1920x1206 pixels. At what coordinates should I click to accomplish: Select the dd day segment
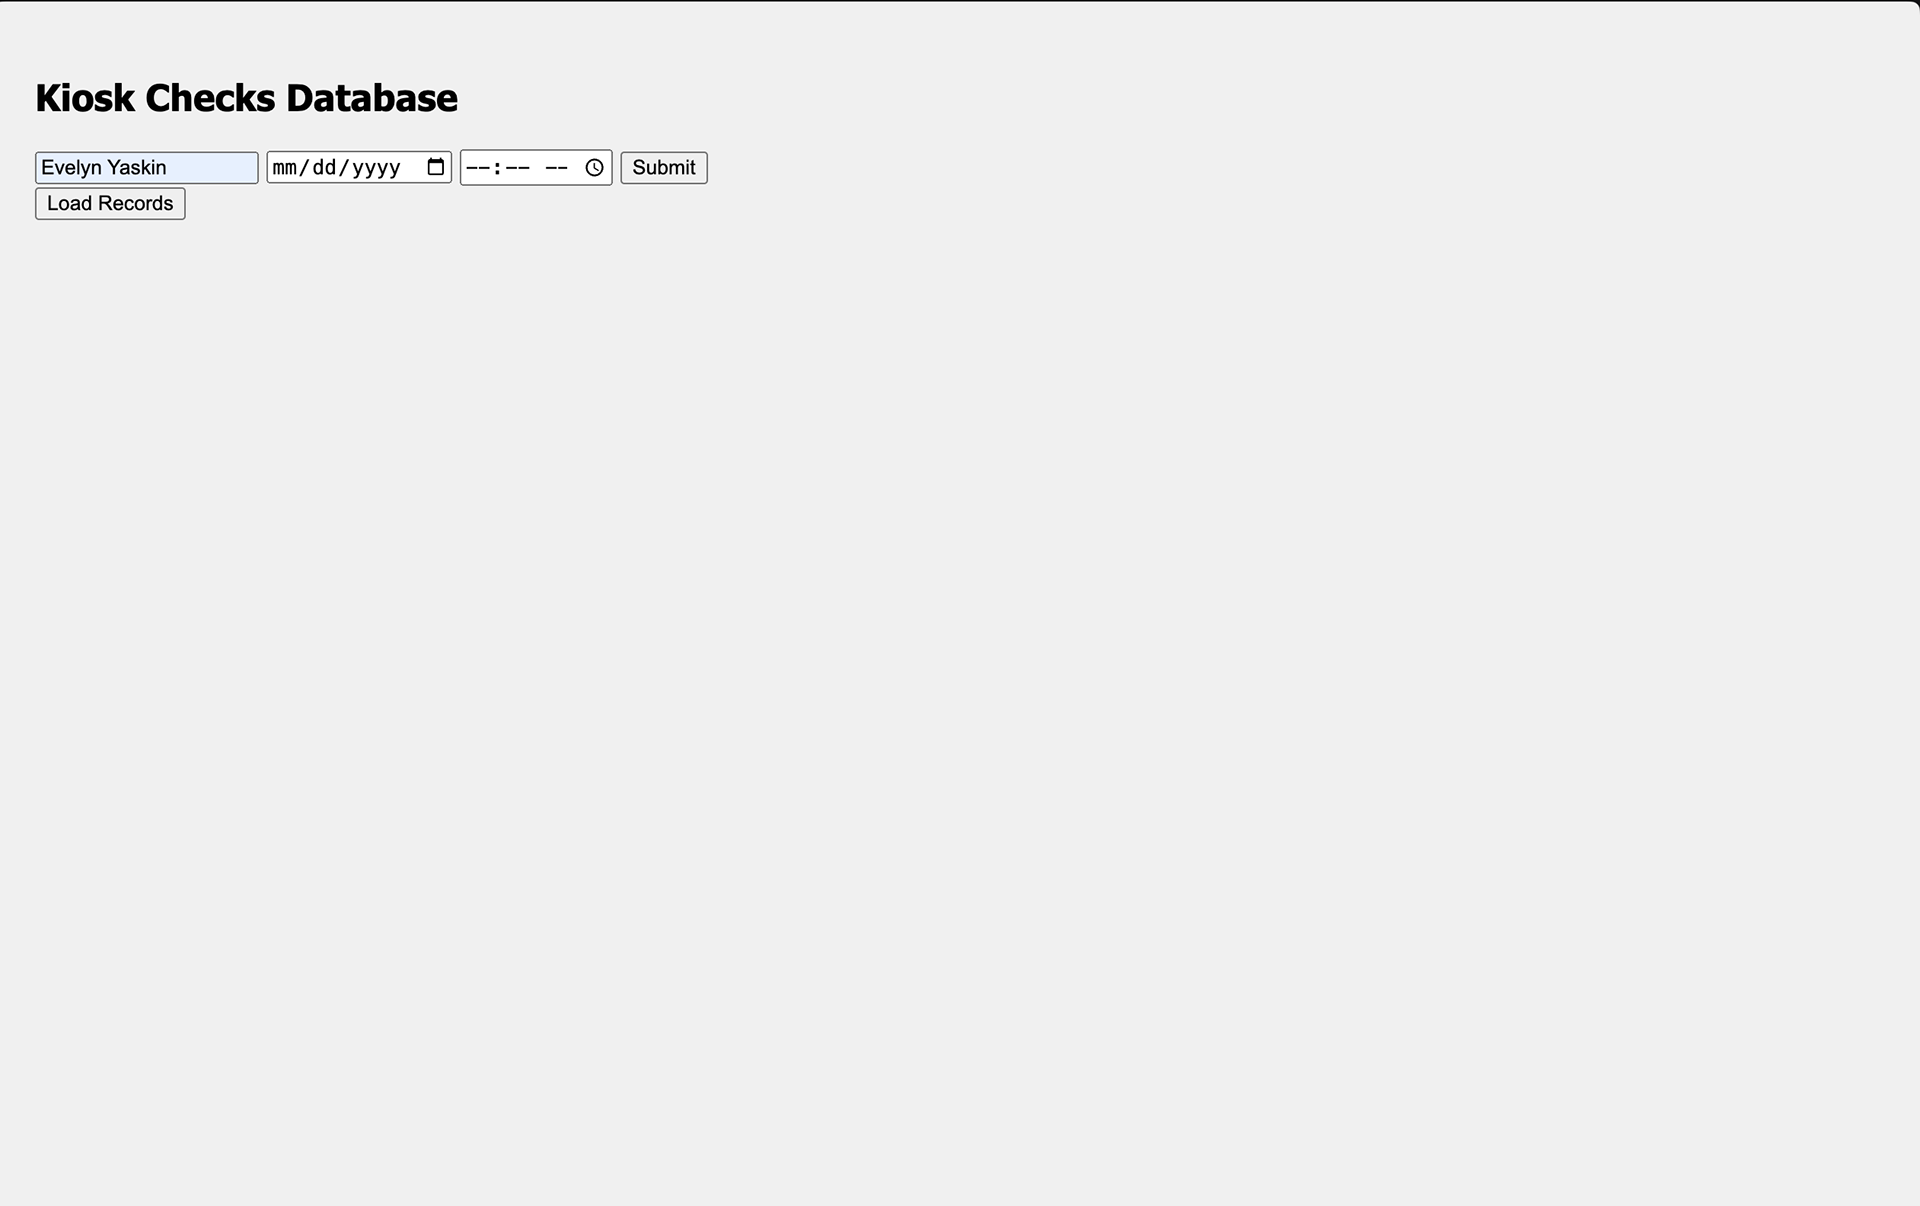(x=325, y=167)
